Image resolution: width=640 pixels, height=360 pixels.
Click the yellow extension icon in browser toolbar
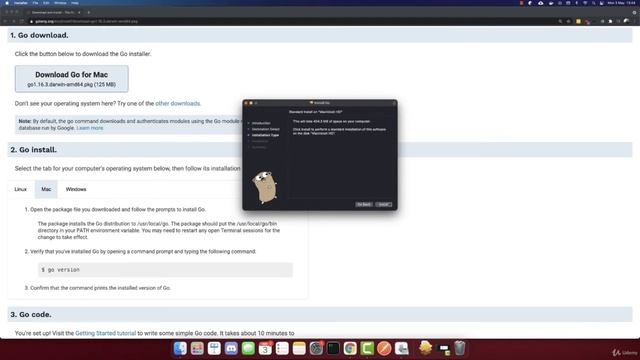point(578,21)
